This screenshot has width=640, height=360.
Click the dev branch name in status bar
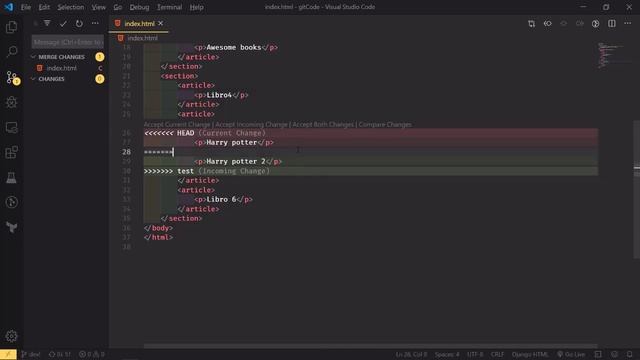[31, 354]
